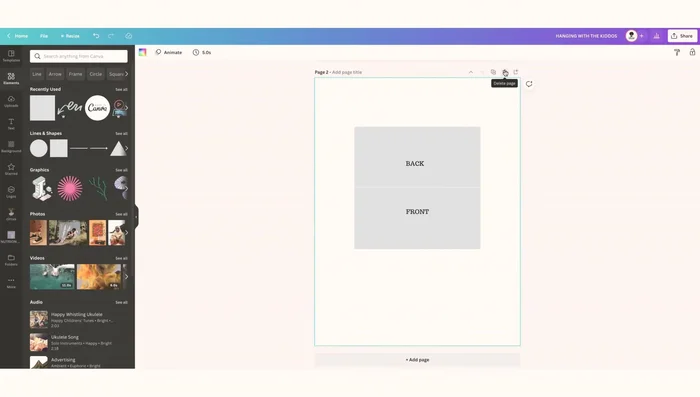Open the Starred sidebar tab
The width and height of the screenshot is (700, 397).
click(11, 169)
